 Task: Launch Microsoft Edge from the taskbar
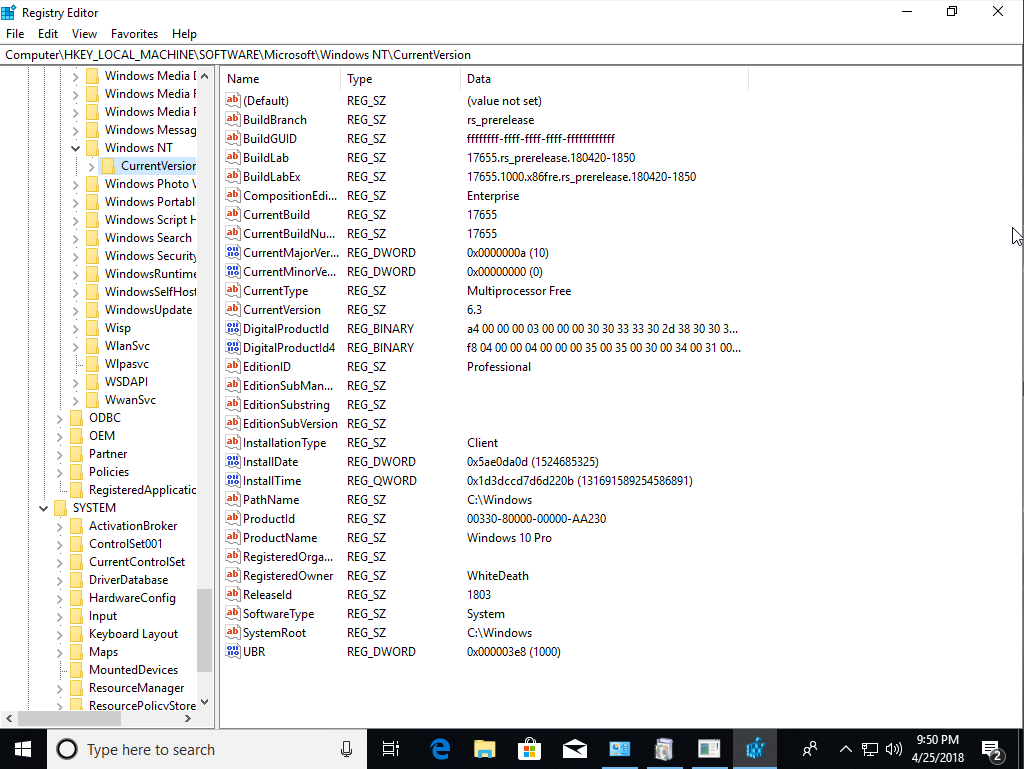click(441, 749)
